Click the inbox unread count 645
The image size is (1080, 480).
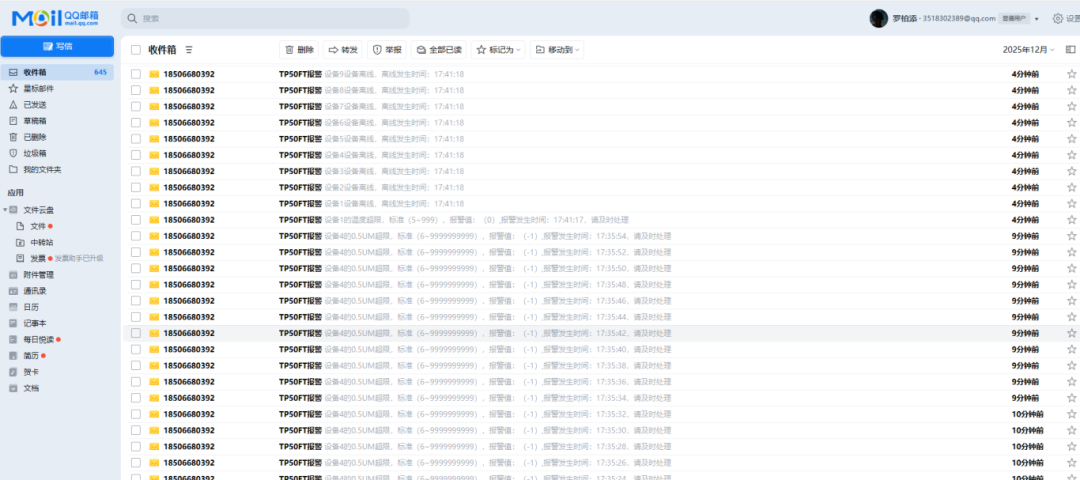(101, 72)
